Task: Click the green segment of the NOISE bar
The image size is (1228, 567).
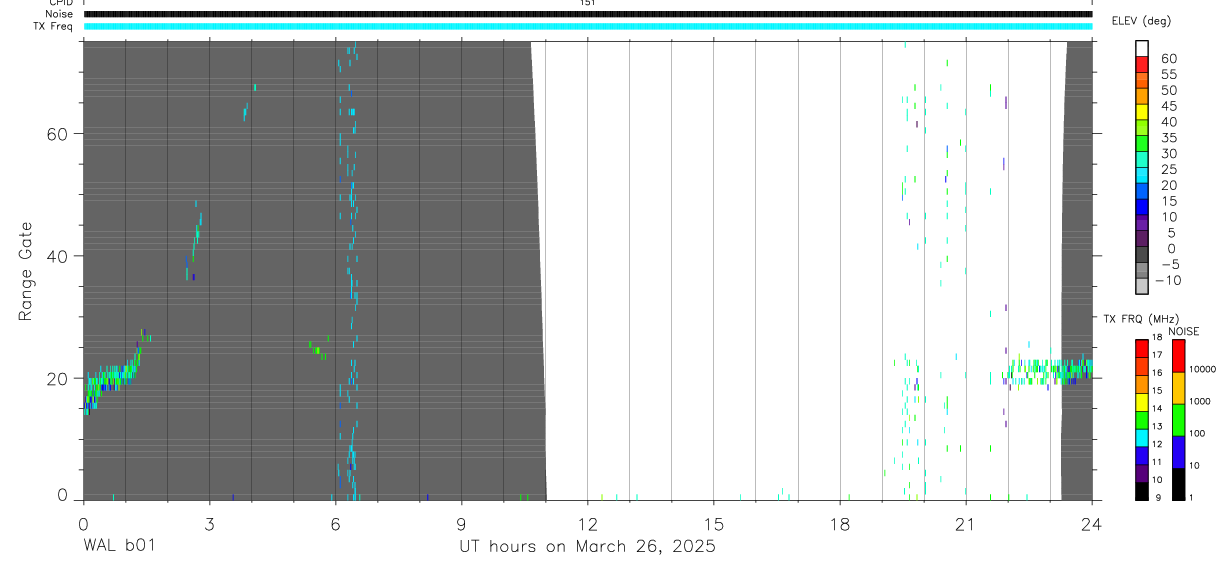Action: [1178, 420]
